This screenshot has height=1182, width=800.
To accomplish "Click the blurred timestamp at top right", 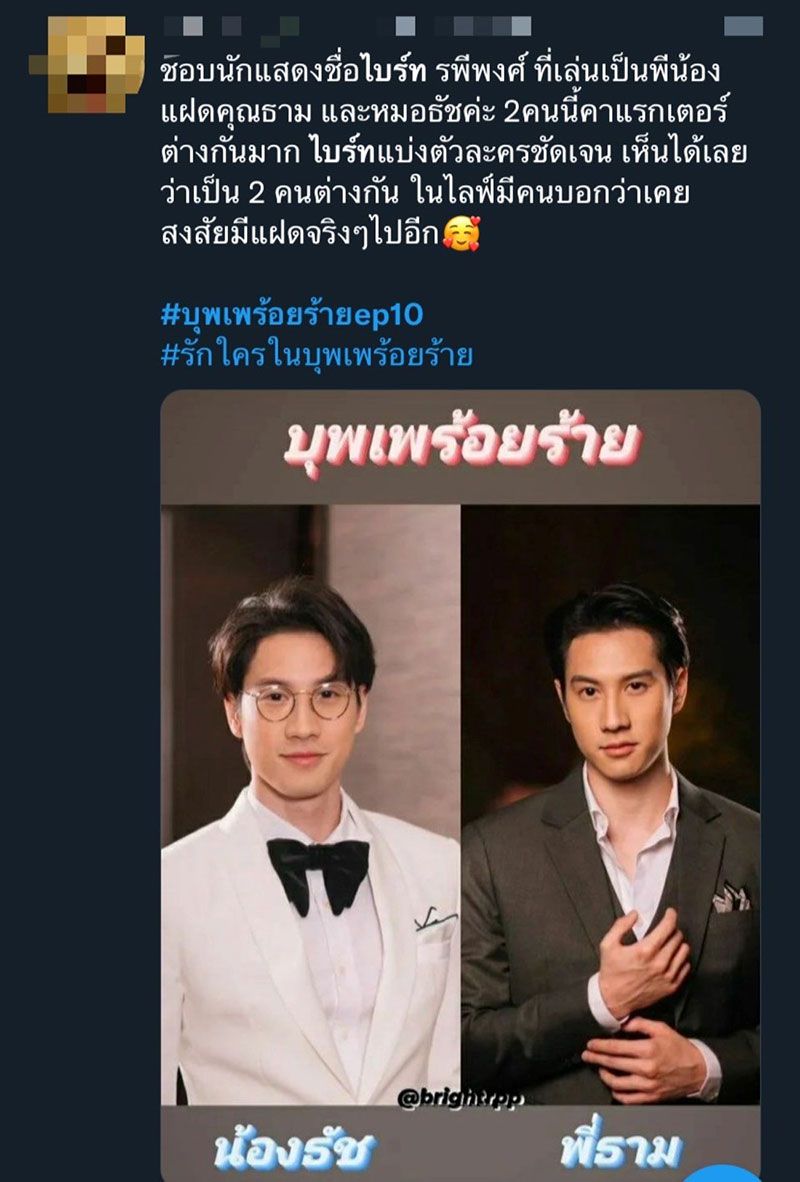I will point(743,27).
